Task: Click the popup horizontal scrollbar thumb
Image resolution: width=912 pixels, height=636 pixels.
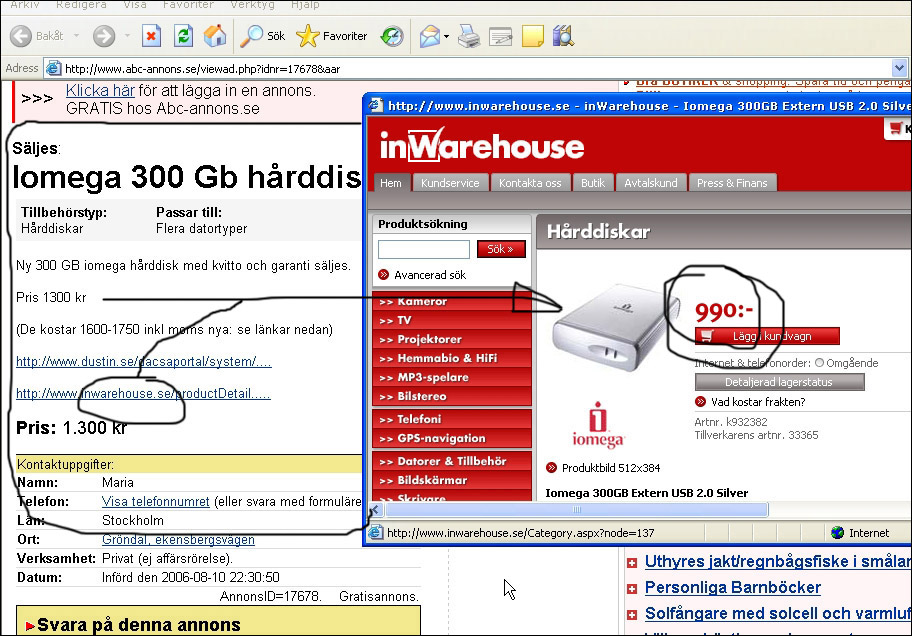Action: pyautogui.click(x=576, y=510)
